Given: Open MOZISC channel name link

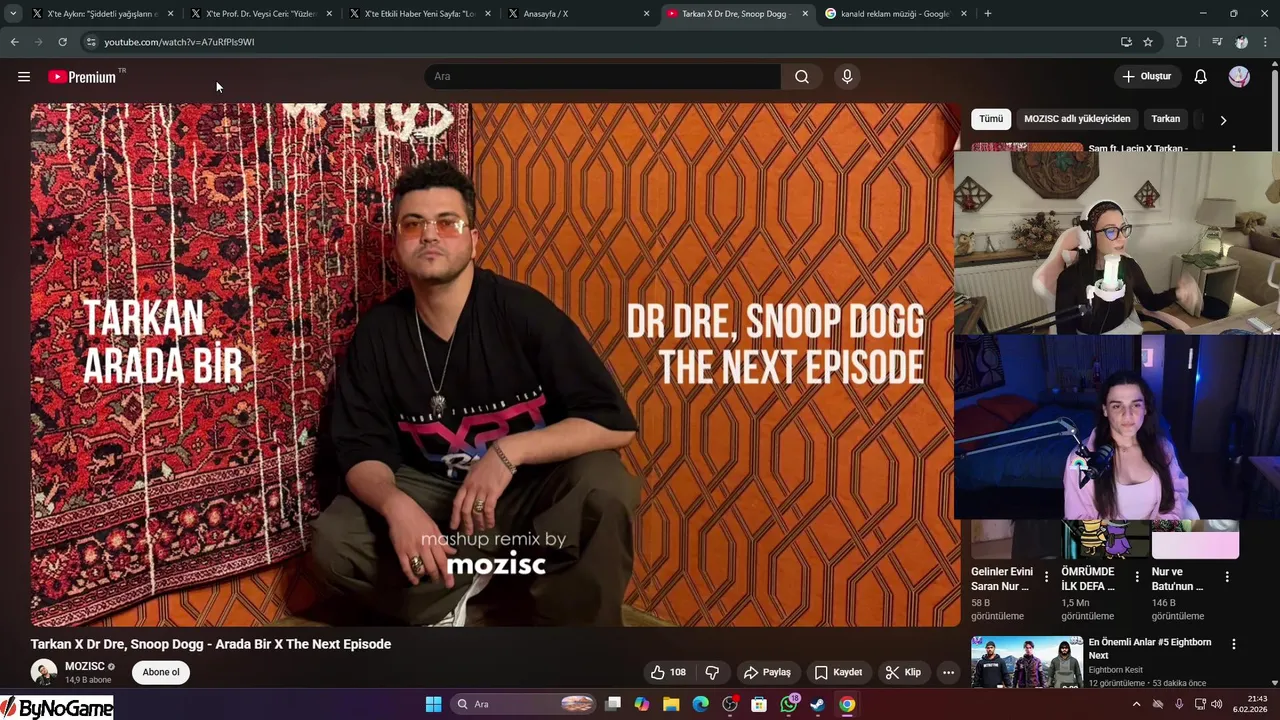Looking at the screenshot, I should [x=85, y=666].
